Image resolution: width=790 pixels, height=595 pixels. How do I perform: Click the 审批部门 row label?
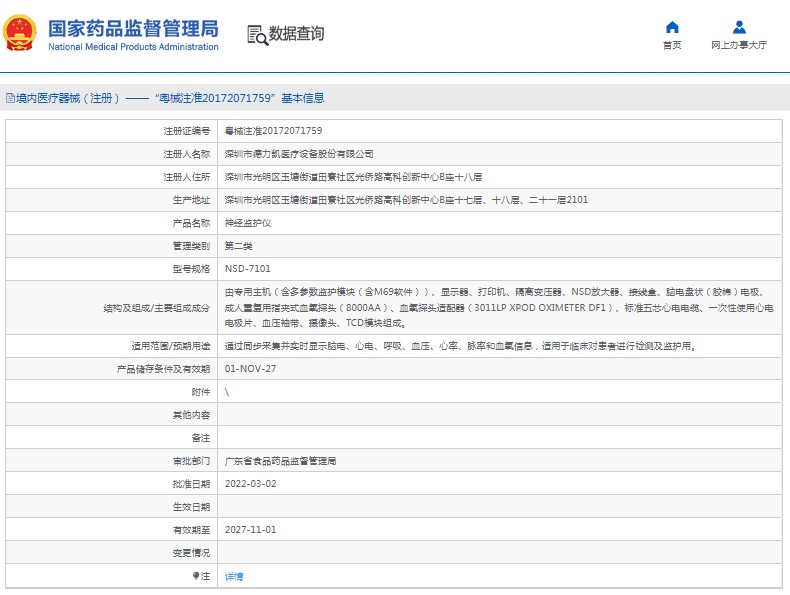pos(191,461)
